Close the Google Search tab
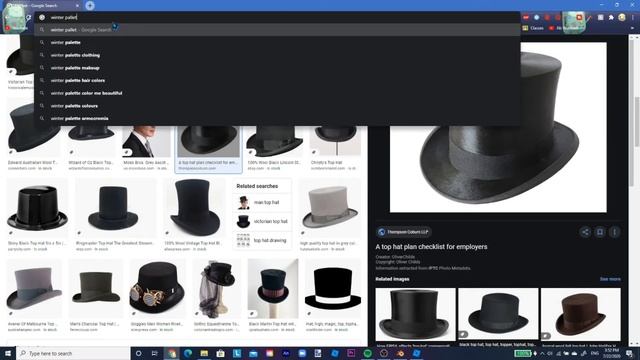The height and width of the screenshot is (360, 640). (78, 6)
